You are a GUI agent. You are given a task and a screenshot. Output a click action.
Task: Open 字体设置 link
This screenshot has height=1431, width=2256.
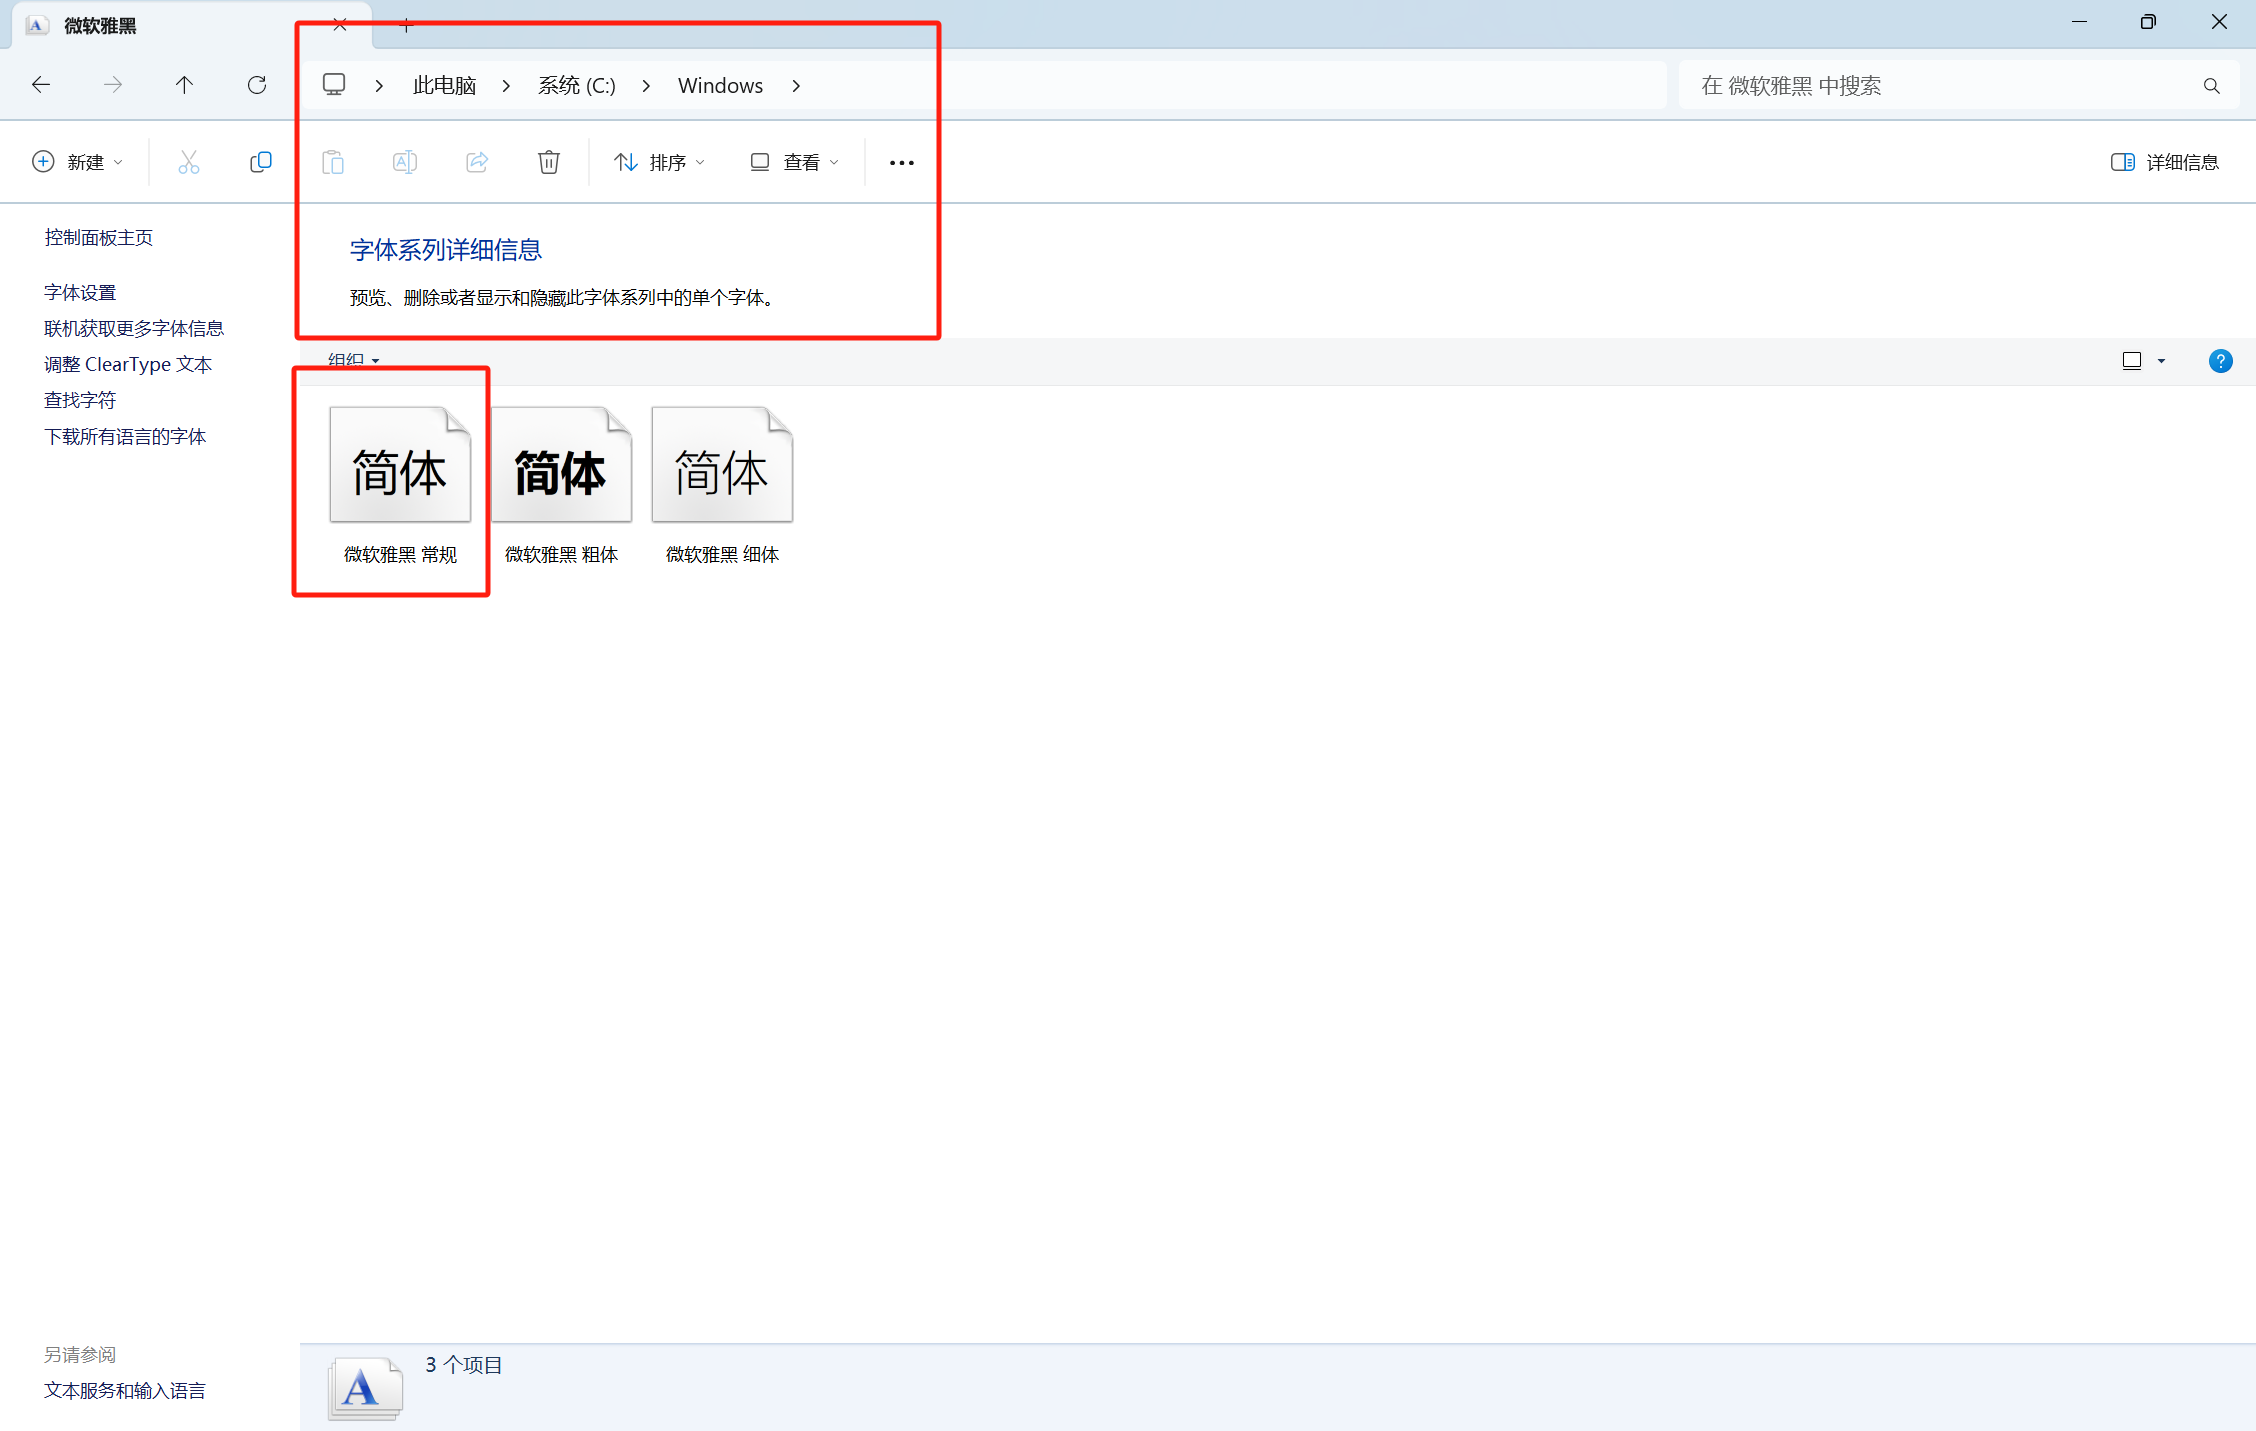80,292
